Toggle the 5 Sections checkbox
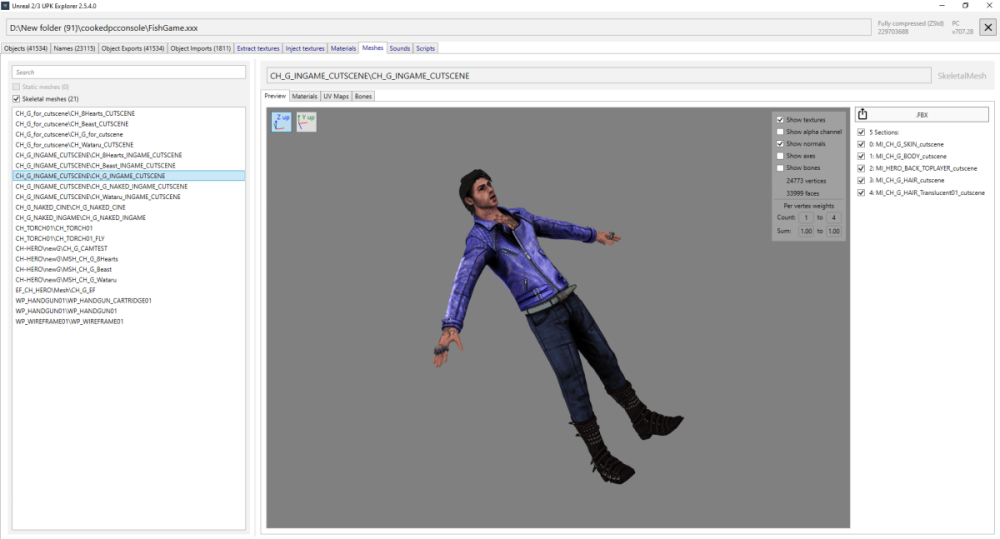The width and height of the screenshot is (1000, 539). click(861, 132)
